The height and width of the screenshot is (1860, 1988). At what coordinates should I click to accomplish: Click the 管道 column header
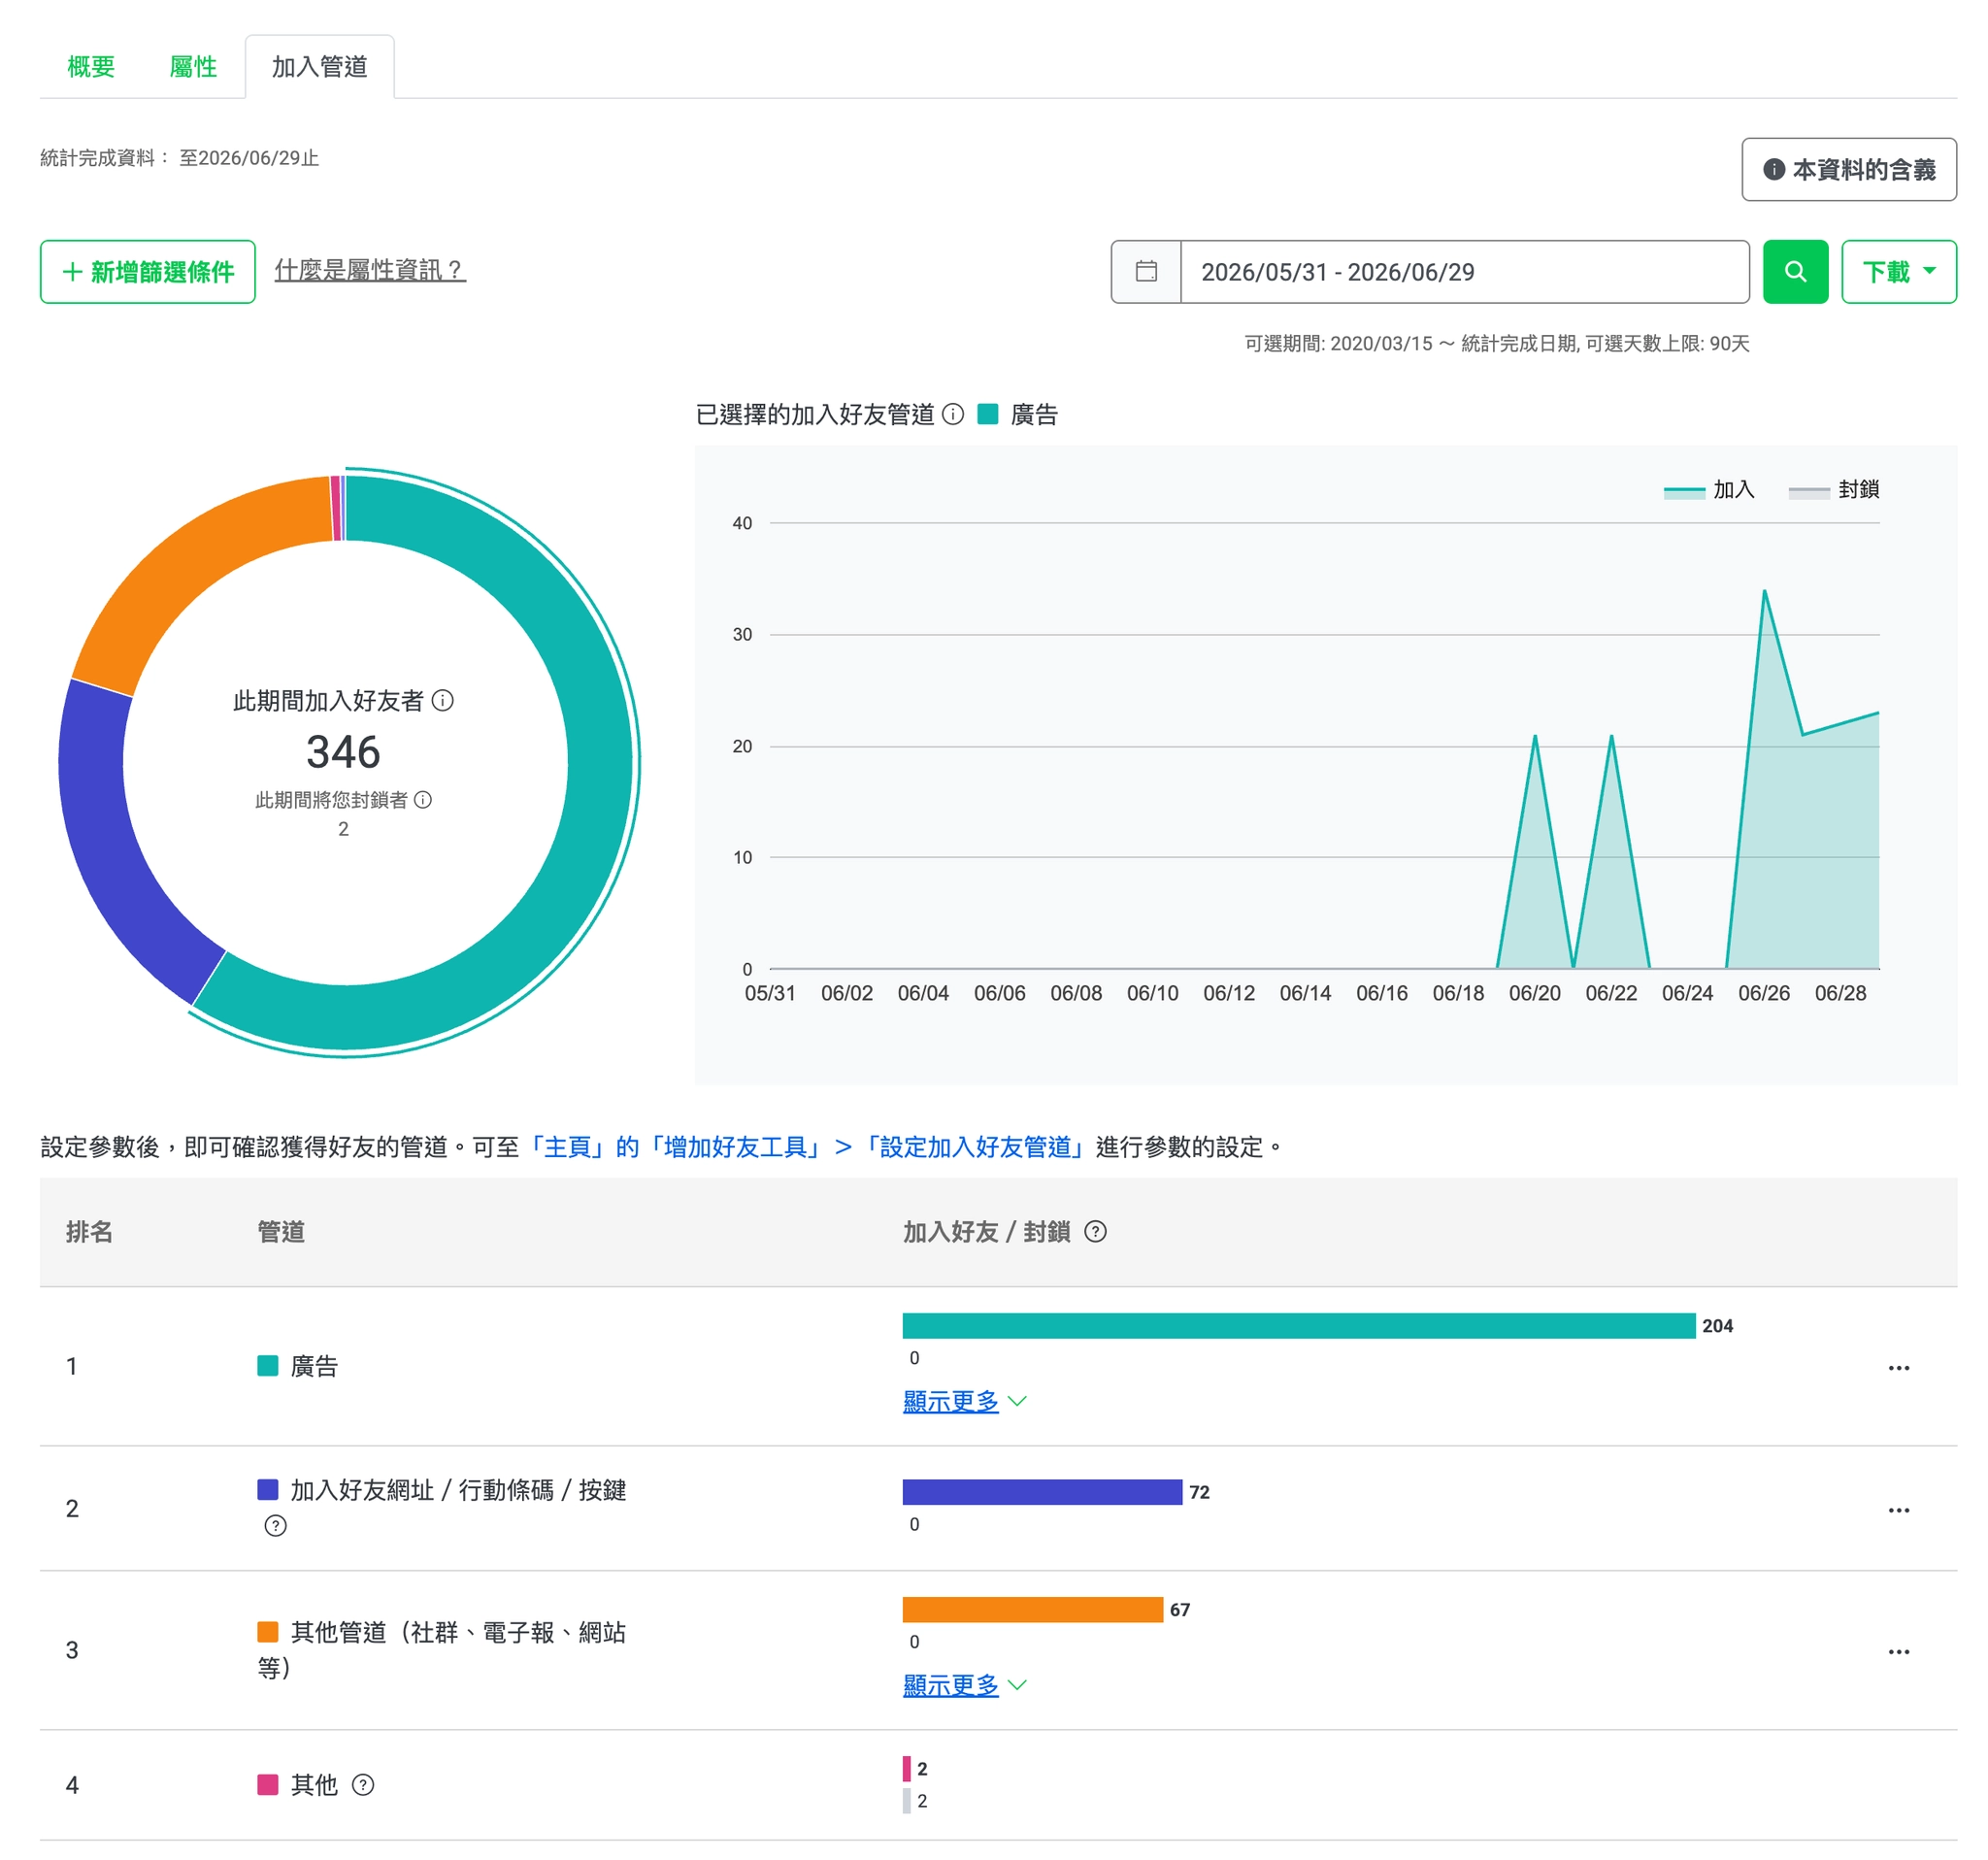pos(281,1232)
